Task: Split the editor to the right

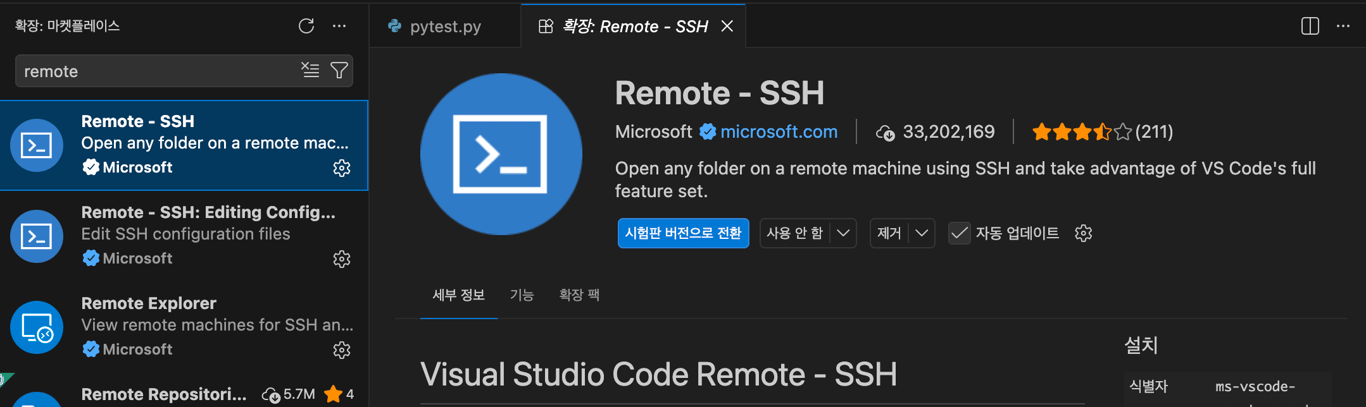Action: coord(1310,26)
